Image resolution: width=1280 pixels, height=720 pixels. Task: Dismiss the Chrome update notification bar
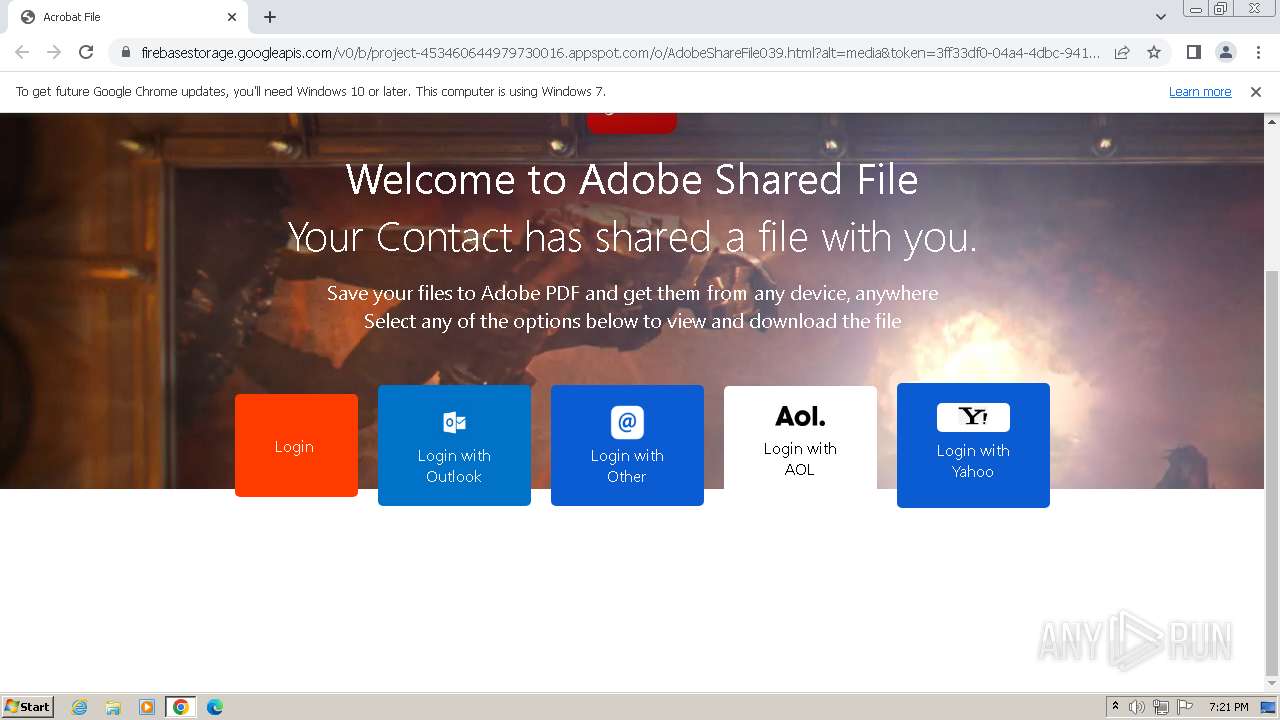[x=1256, y=92]
